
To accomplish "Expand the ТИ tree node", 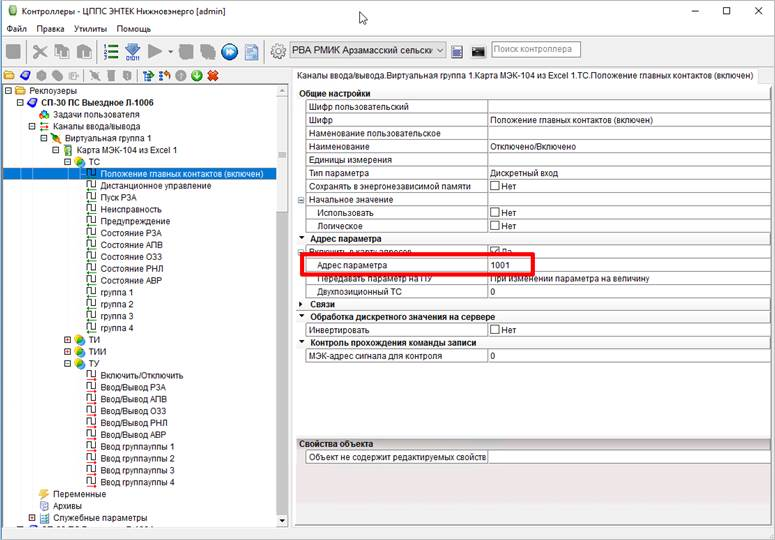I will (68, 340).
